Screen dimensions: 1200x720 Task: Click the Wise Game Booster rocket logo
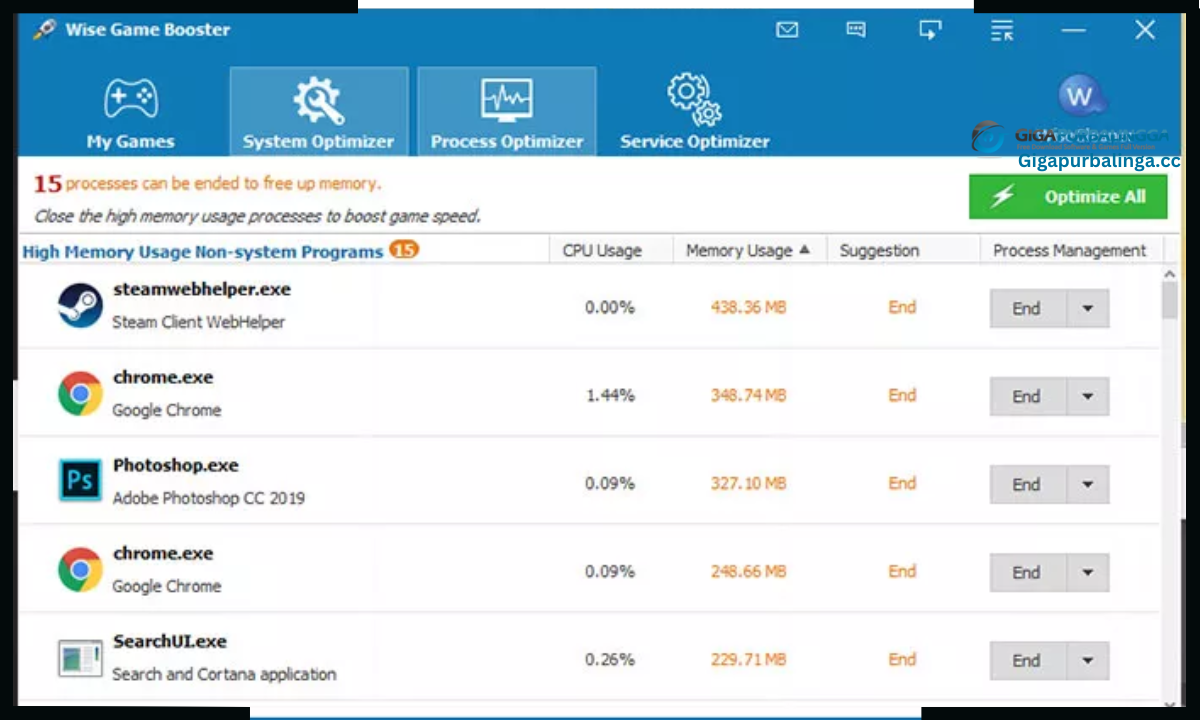pyautogui.click(x=42, y=30)
